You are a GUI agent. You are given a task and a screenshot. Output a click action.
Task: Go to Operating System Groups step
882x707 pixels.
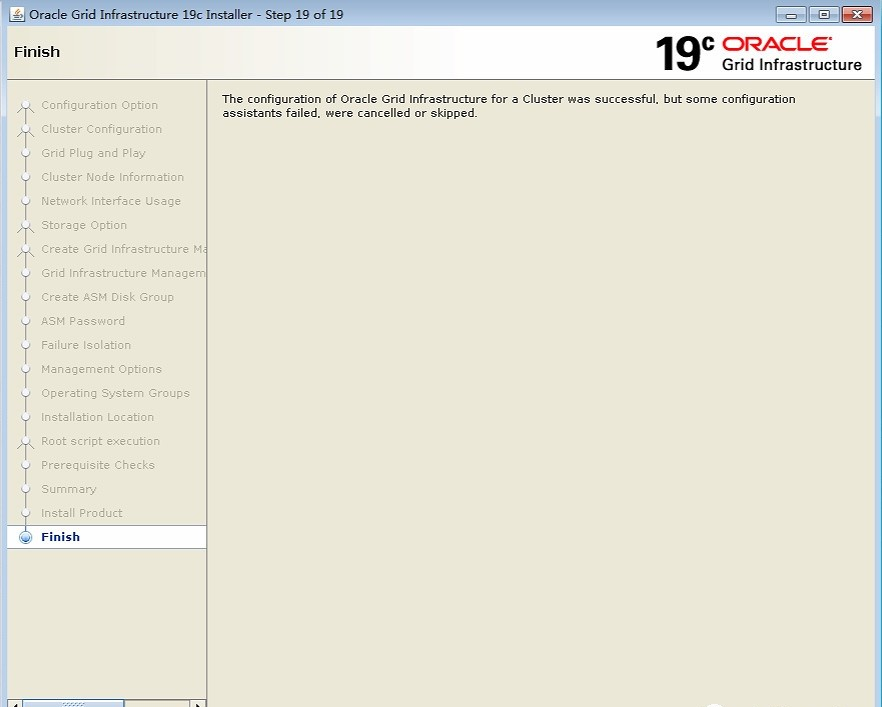115,393
